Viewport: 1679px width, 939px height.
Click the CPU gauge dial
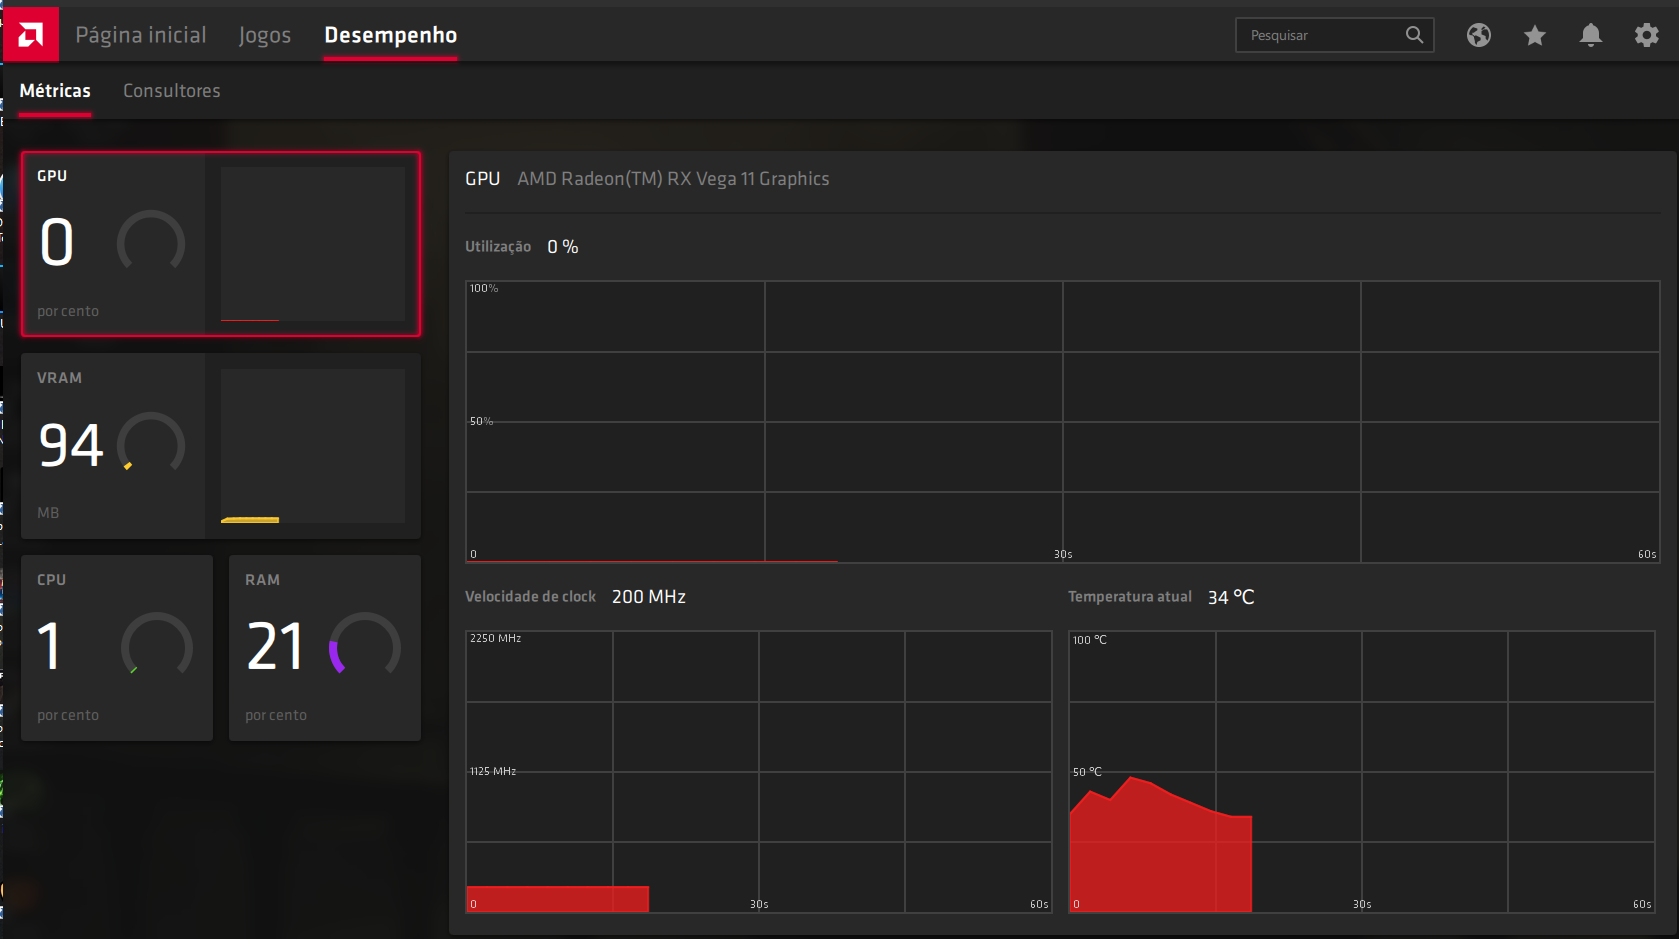pyautogui.click(x=157, y=645)
